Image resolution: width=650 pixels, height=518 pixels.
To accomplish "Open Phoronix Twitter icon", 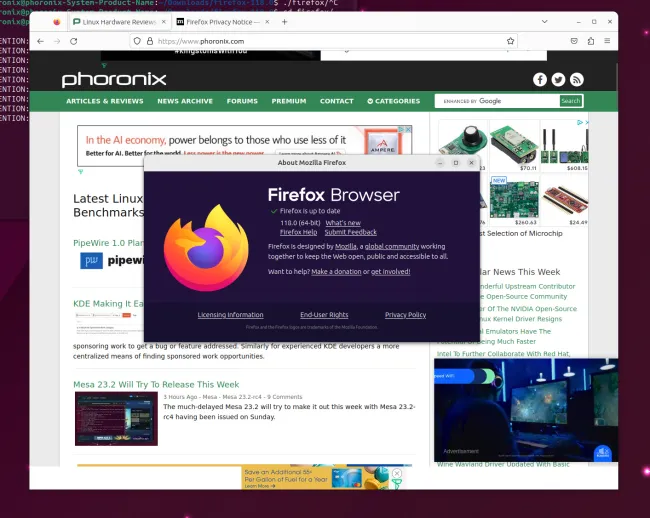I will coord(558,80).
